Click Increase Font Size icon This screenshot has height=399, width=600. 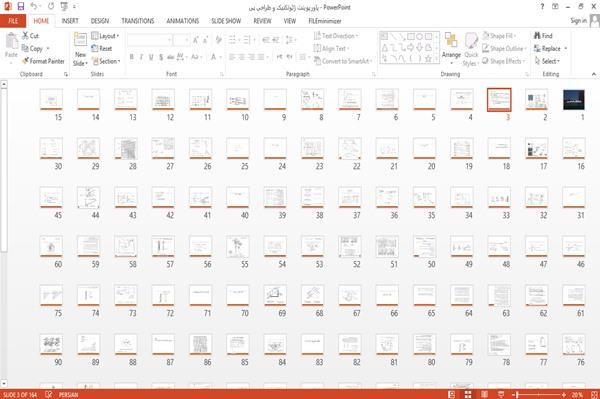[196, 40]
